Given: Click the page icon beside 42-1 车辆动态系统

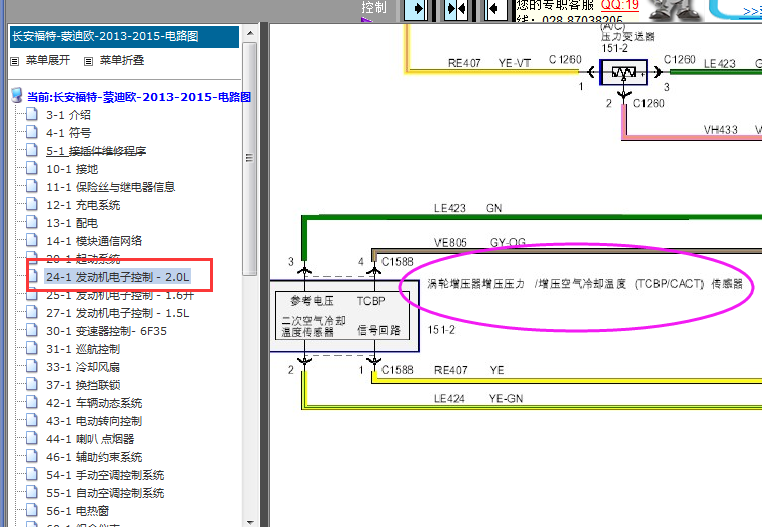Looking at the screenshot, I should click(x=32, y=402).
